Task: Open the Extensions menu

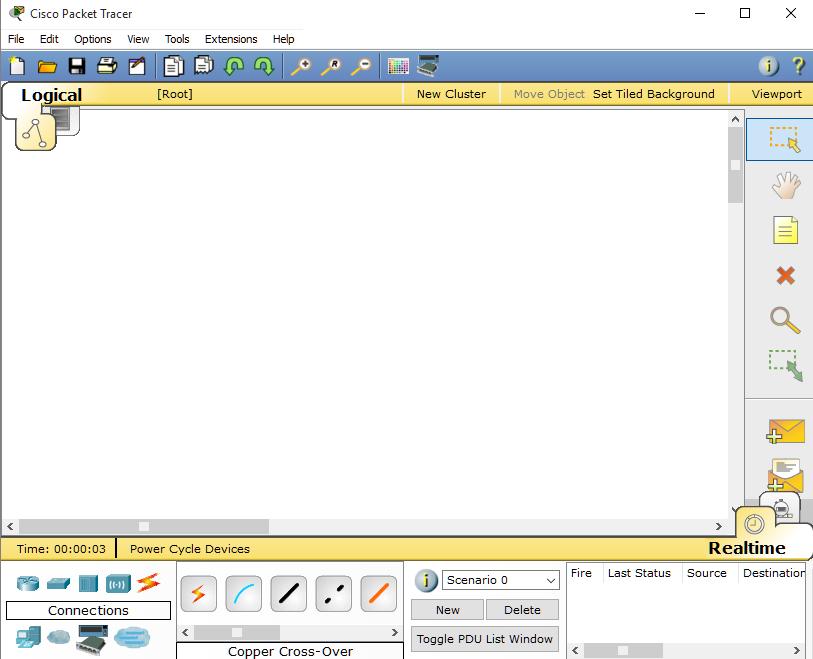Action: click(x=231, y=39)
